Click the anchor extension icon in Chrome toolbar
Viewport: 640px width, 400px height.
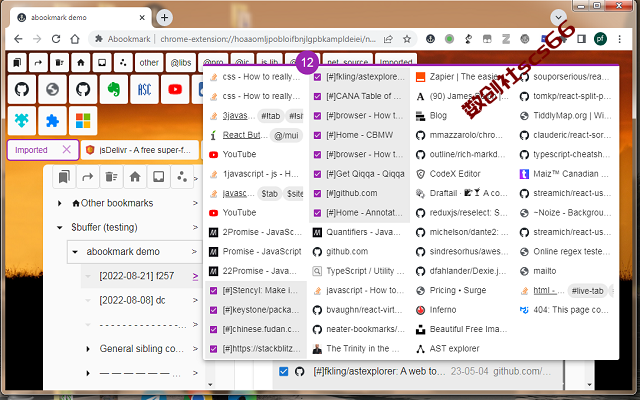click(430, 39)
